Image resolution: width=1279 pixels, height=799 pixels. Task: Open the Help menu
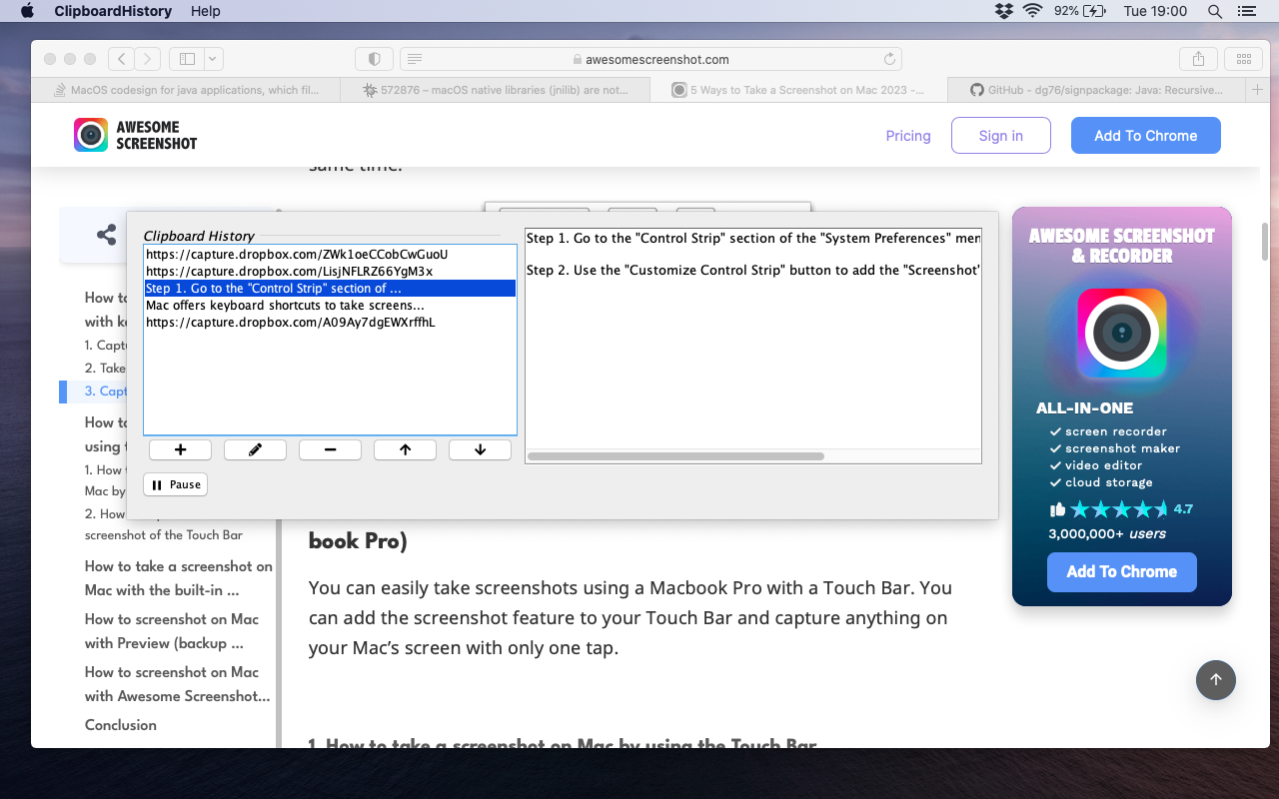tap(205, 11)
